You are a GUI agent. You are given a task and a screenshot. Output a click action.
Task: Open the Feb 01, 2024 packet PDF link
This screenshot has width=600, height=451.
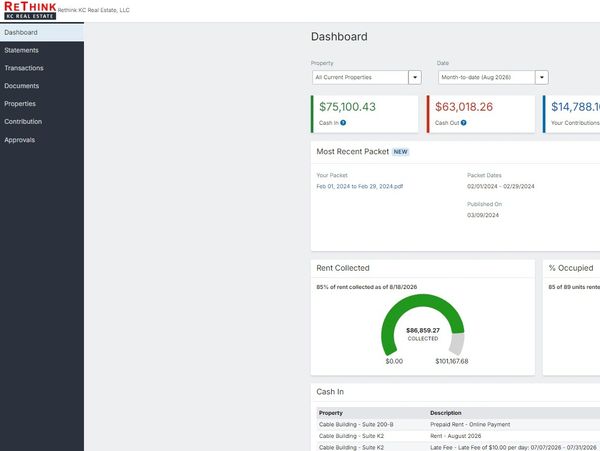(360, 186)
